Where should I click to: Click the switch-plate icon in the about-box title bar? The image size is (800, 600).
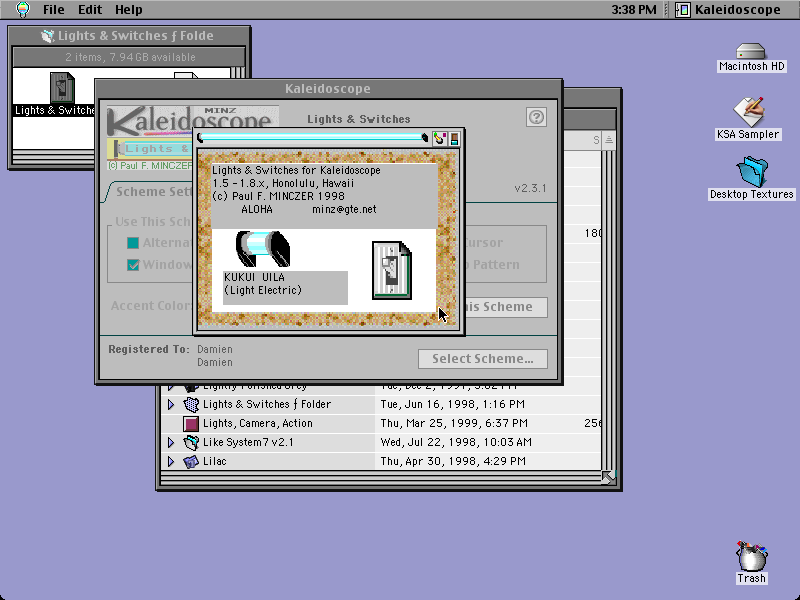point(454,138)
